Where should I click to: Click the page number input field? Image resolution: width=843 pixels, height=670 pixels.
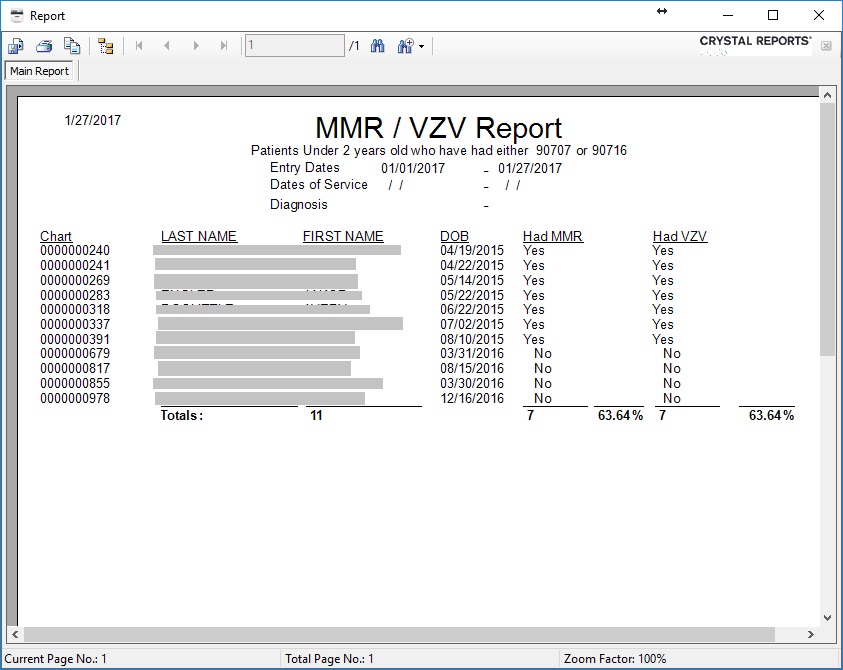(x=295, y=46)
